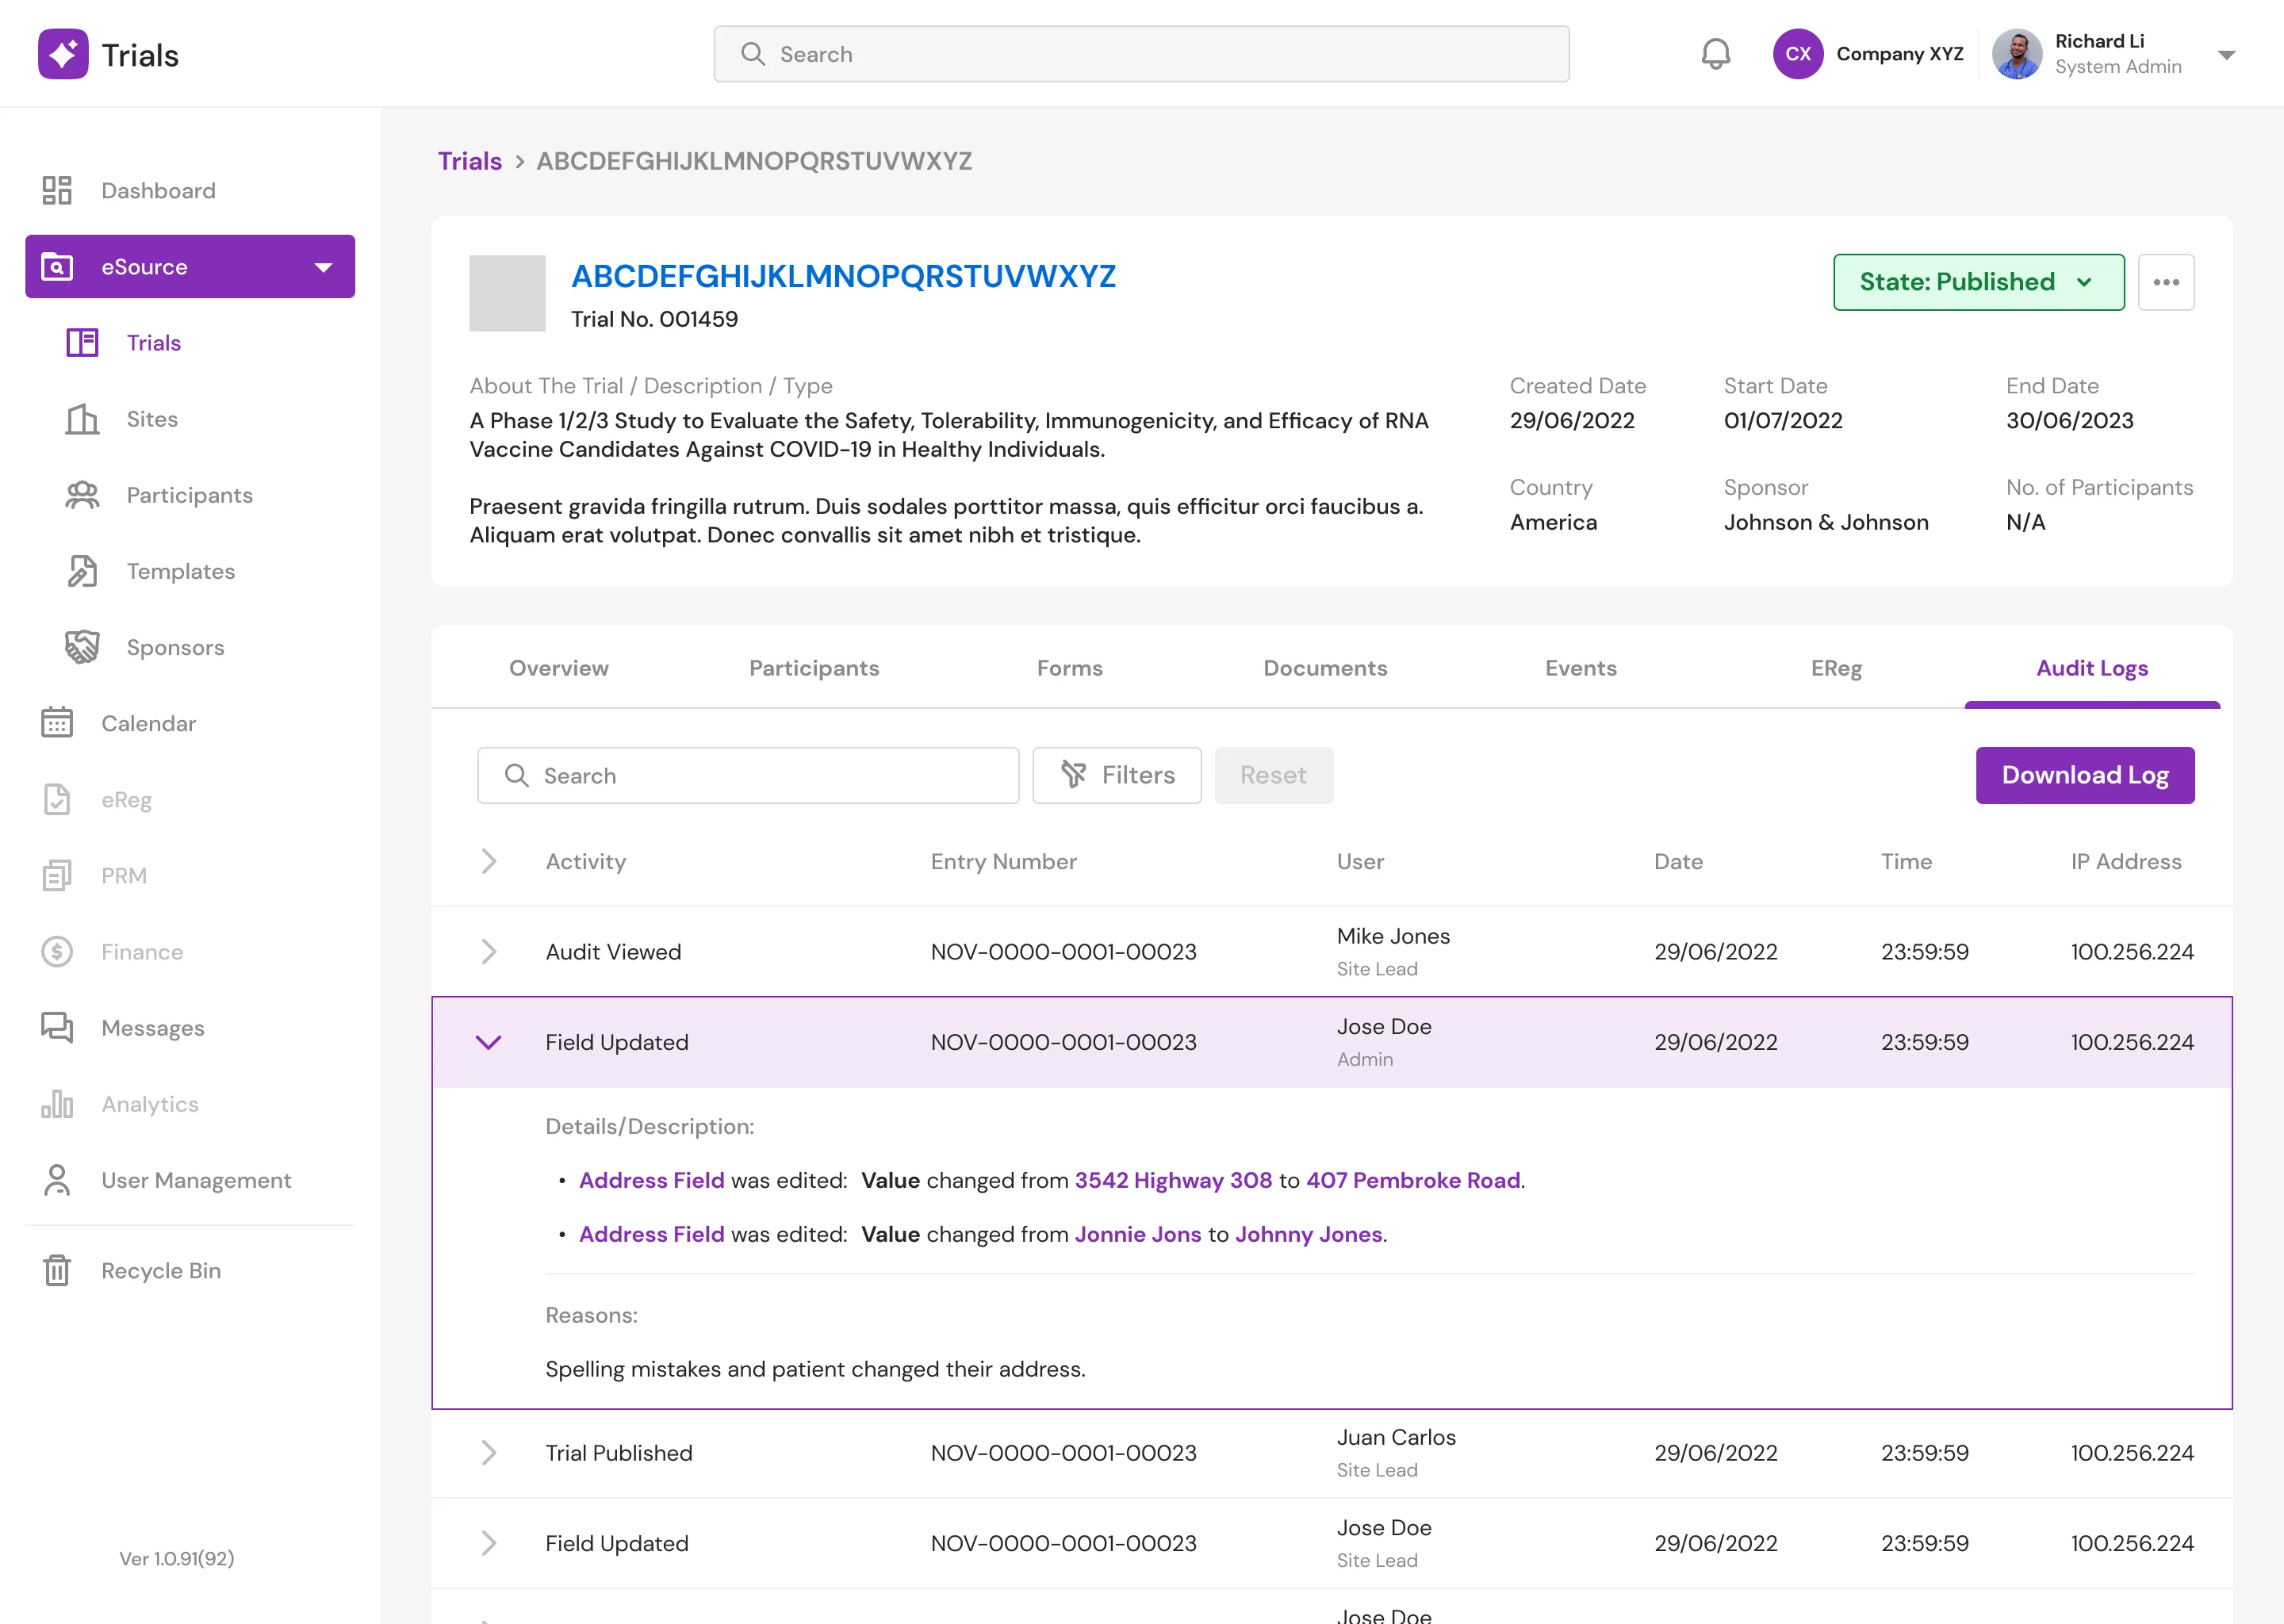Click the 407 Pembroke Road value
The width and height of the screenshot is (2284, 1624).
pos(1413,1180)
